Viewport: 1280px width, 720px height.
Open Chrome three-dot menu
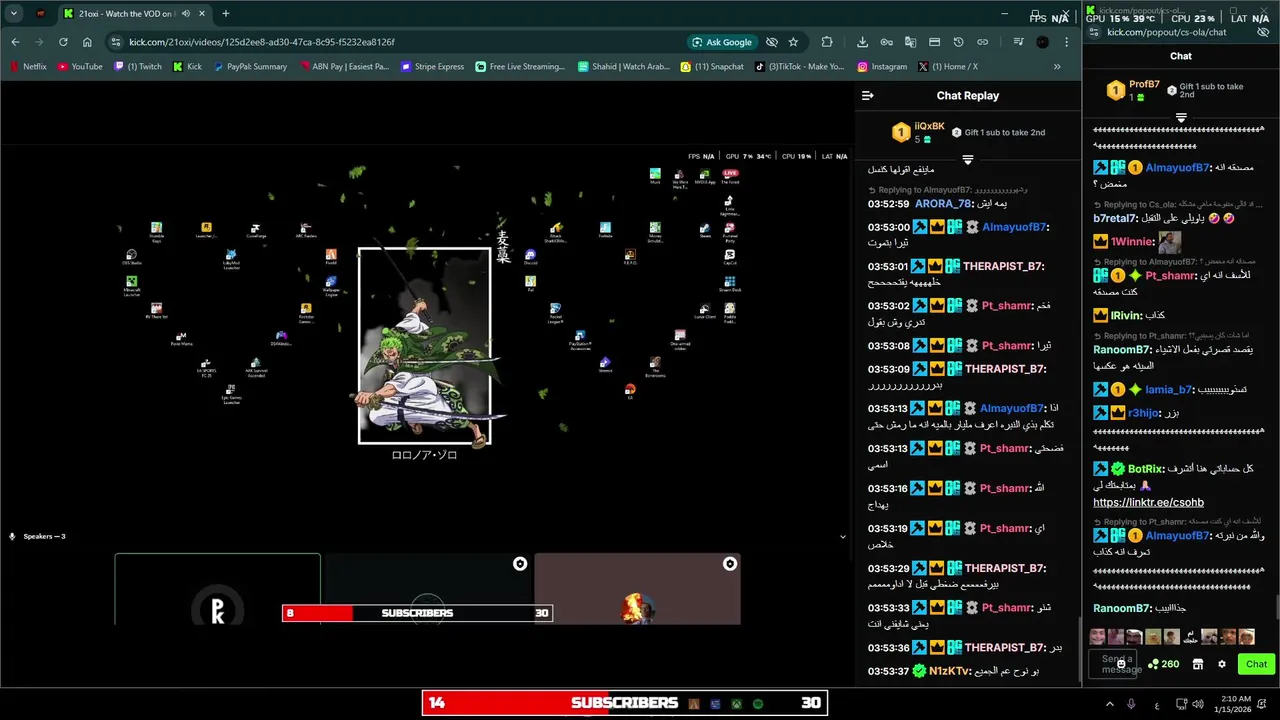1067,42
